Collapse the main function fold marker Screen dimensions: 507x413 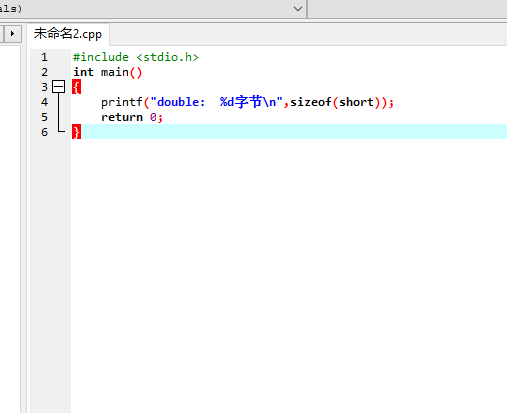(58, 87)
